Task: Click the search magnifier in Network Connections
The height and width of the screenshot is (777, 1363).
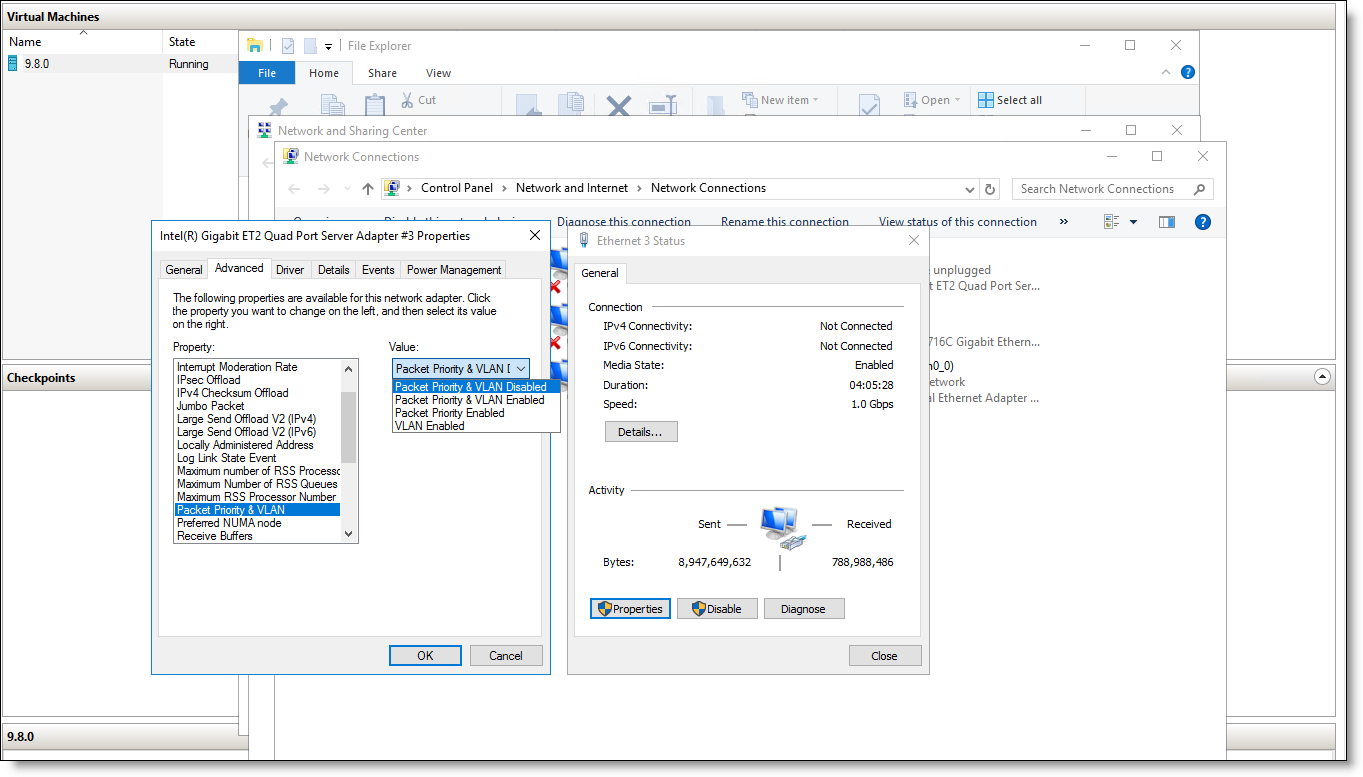Action: [x=1199, y=188]
